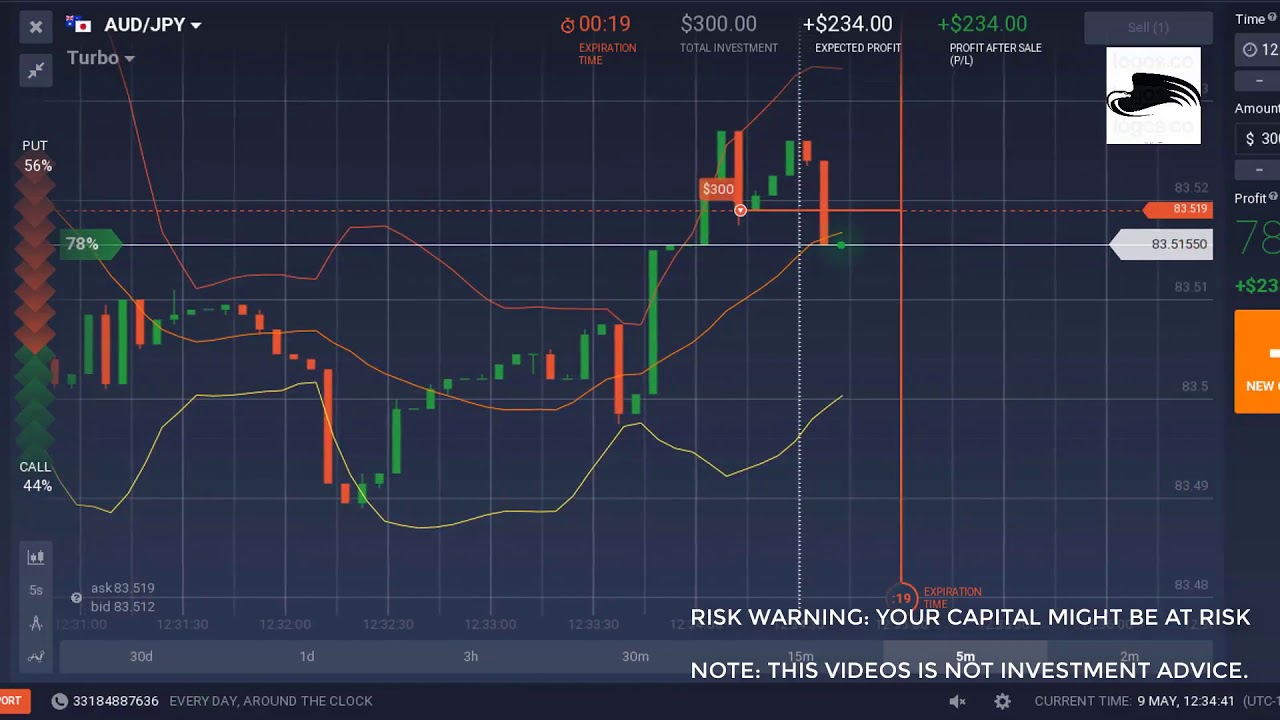
Task: Open the candlestick chart type icon
Action: tap(36, 557)
